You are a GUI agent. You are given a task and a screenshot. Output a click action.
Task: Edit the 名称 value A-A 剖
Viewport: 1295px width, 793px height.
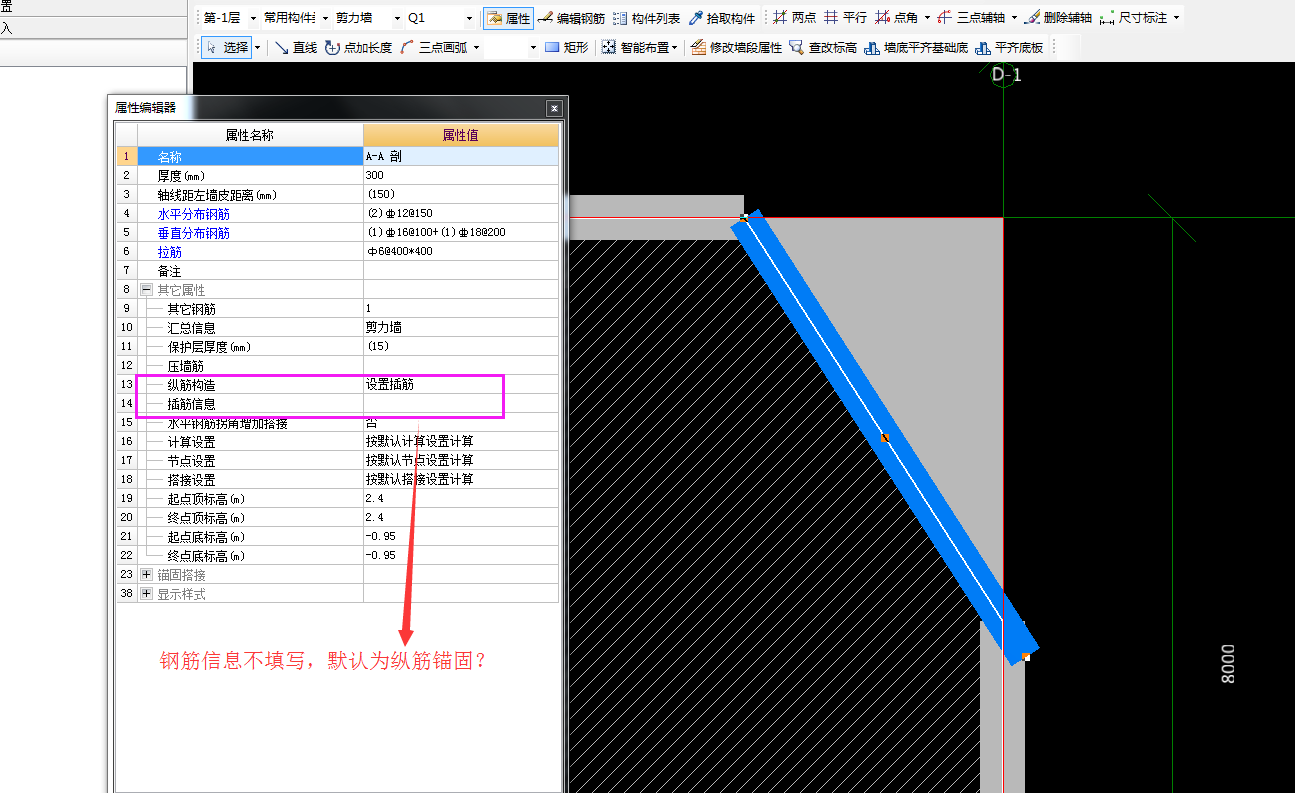[x=460, y=156]
